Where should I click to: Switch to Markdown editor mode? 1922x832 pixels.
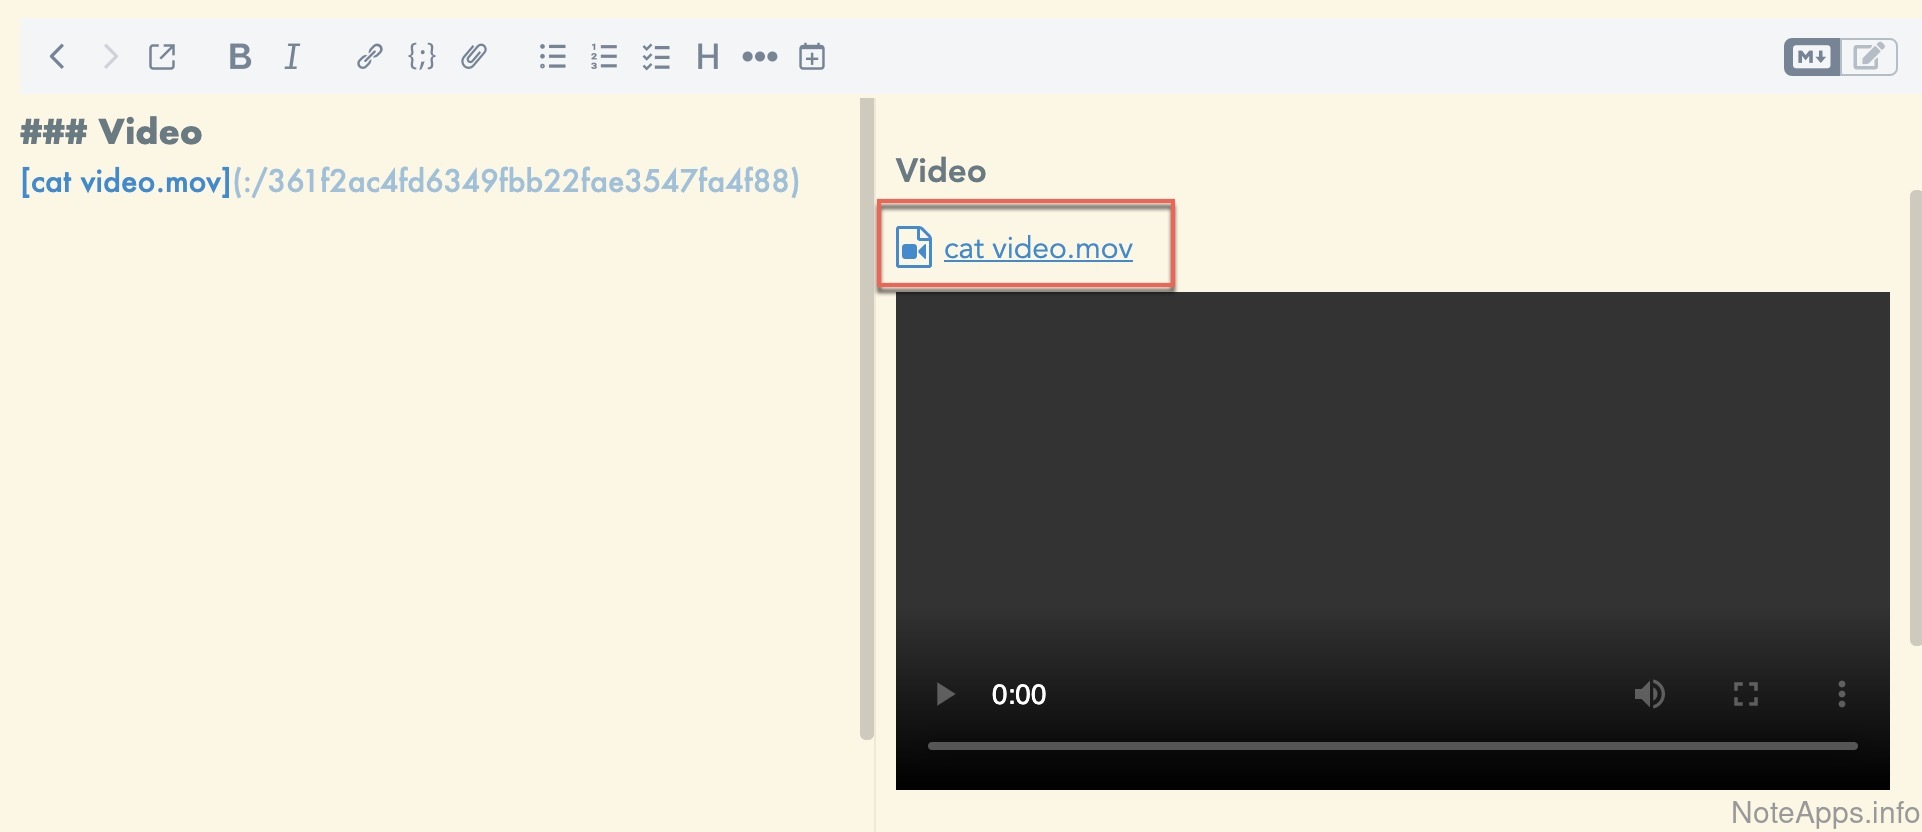(1812, 57)
